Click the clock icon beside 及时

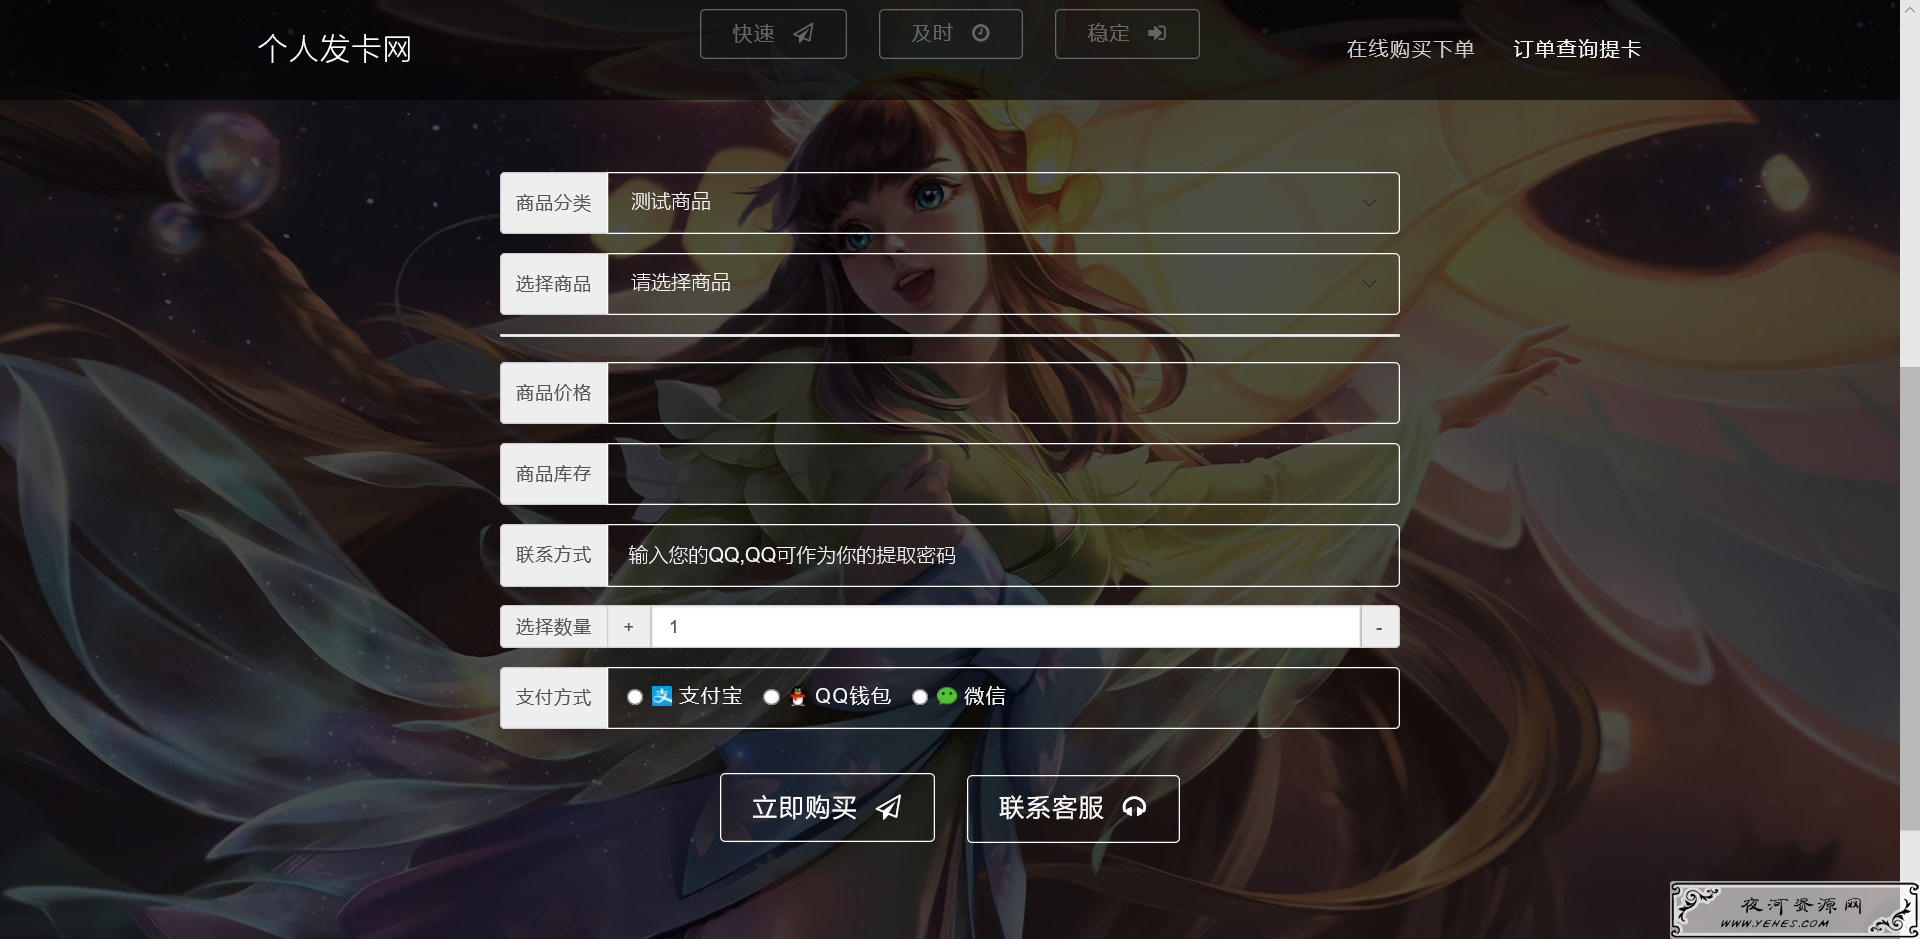(981, 33)
